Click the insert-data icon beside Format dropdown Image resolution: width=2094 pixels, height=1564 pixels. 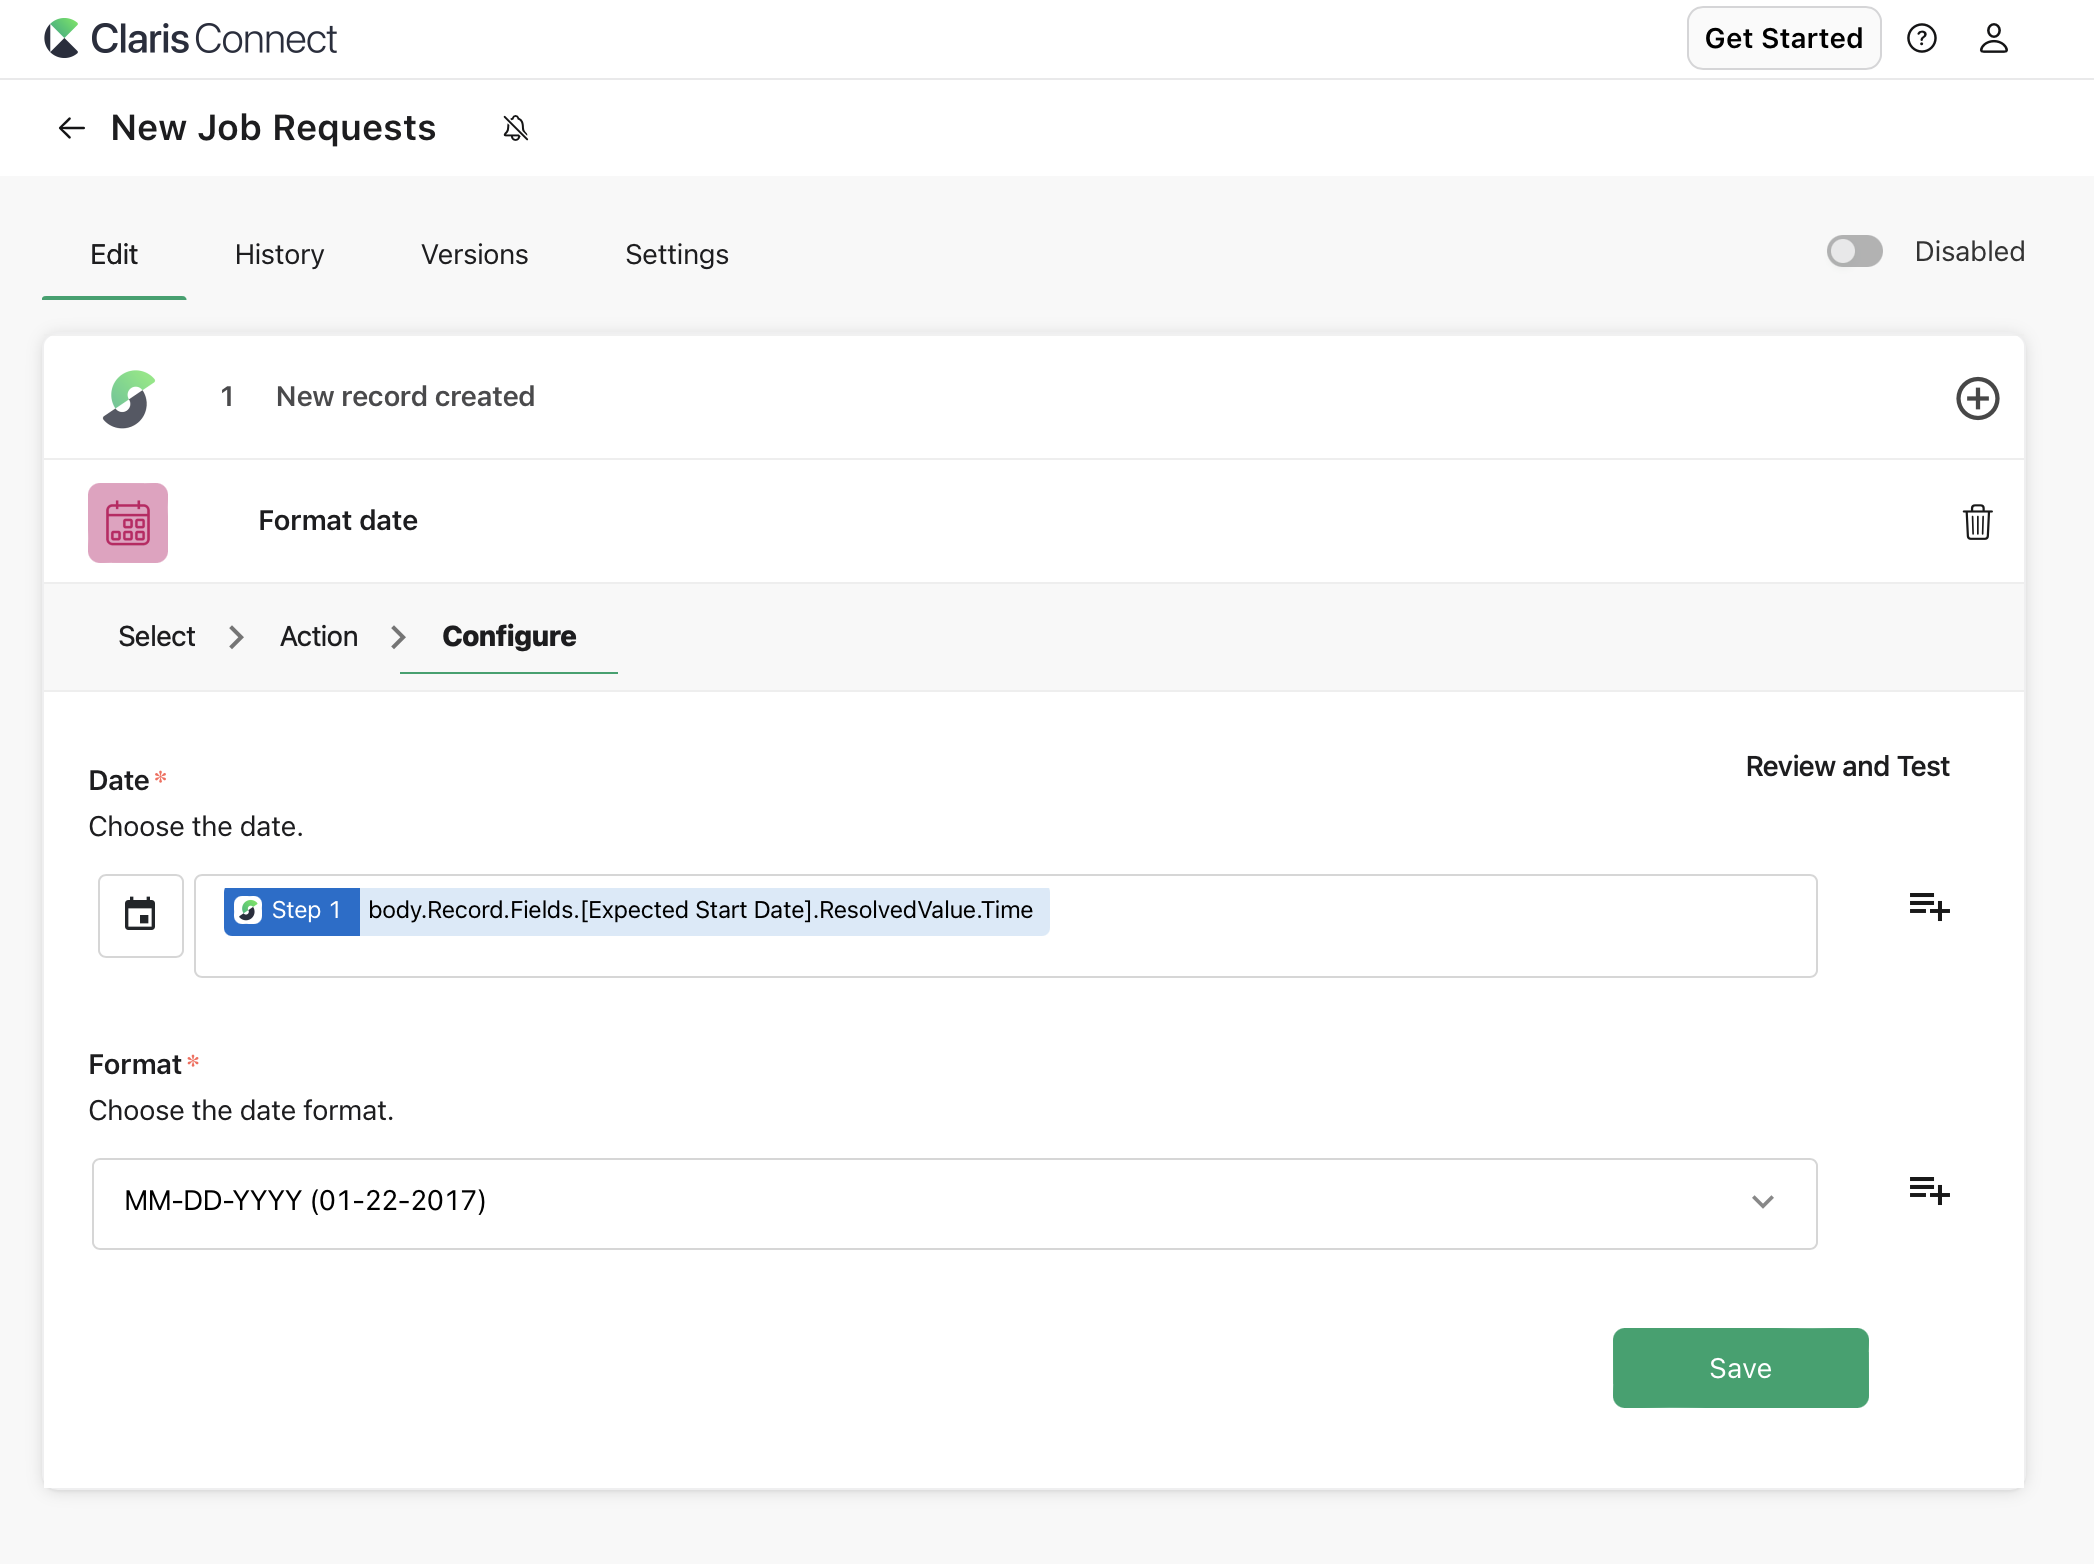click(x=1928, y=1190)
